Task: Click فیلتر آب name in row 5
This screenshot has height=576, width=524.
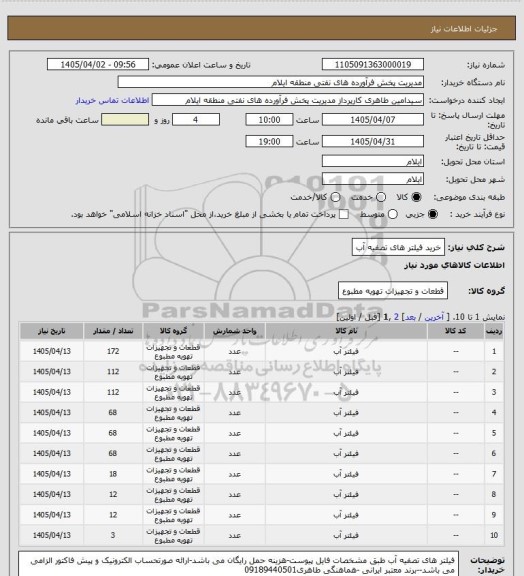Action: point(346,433)
